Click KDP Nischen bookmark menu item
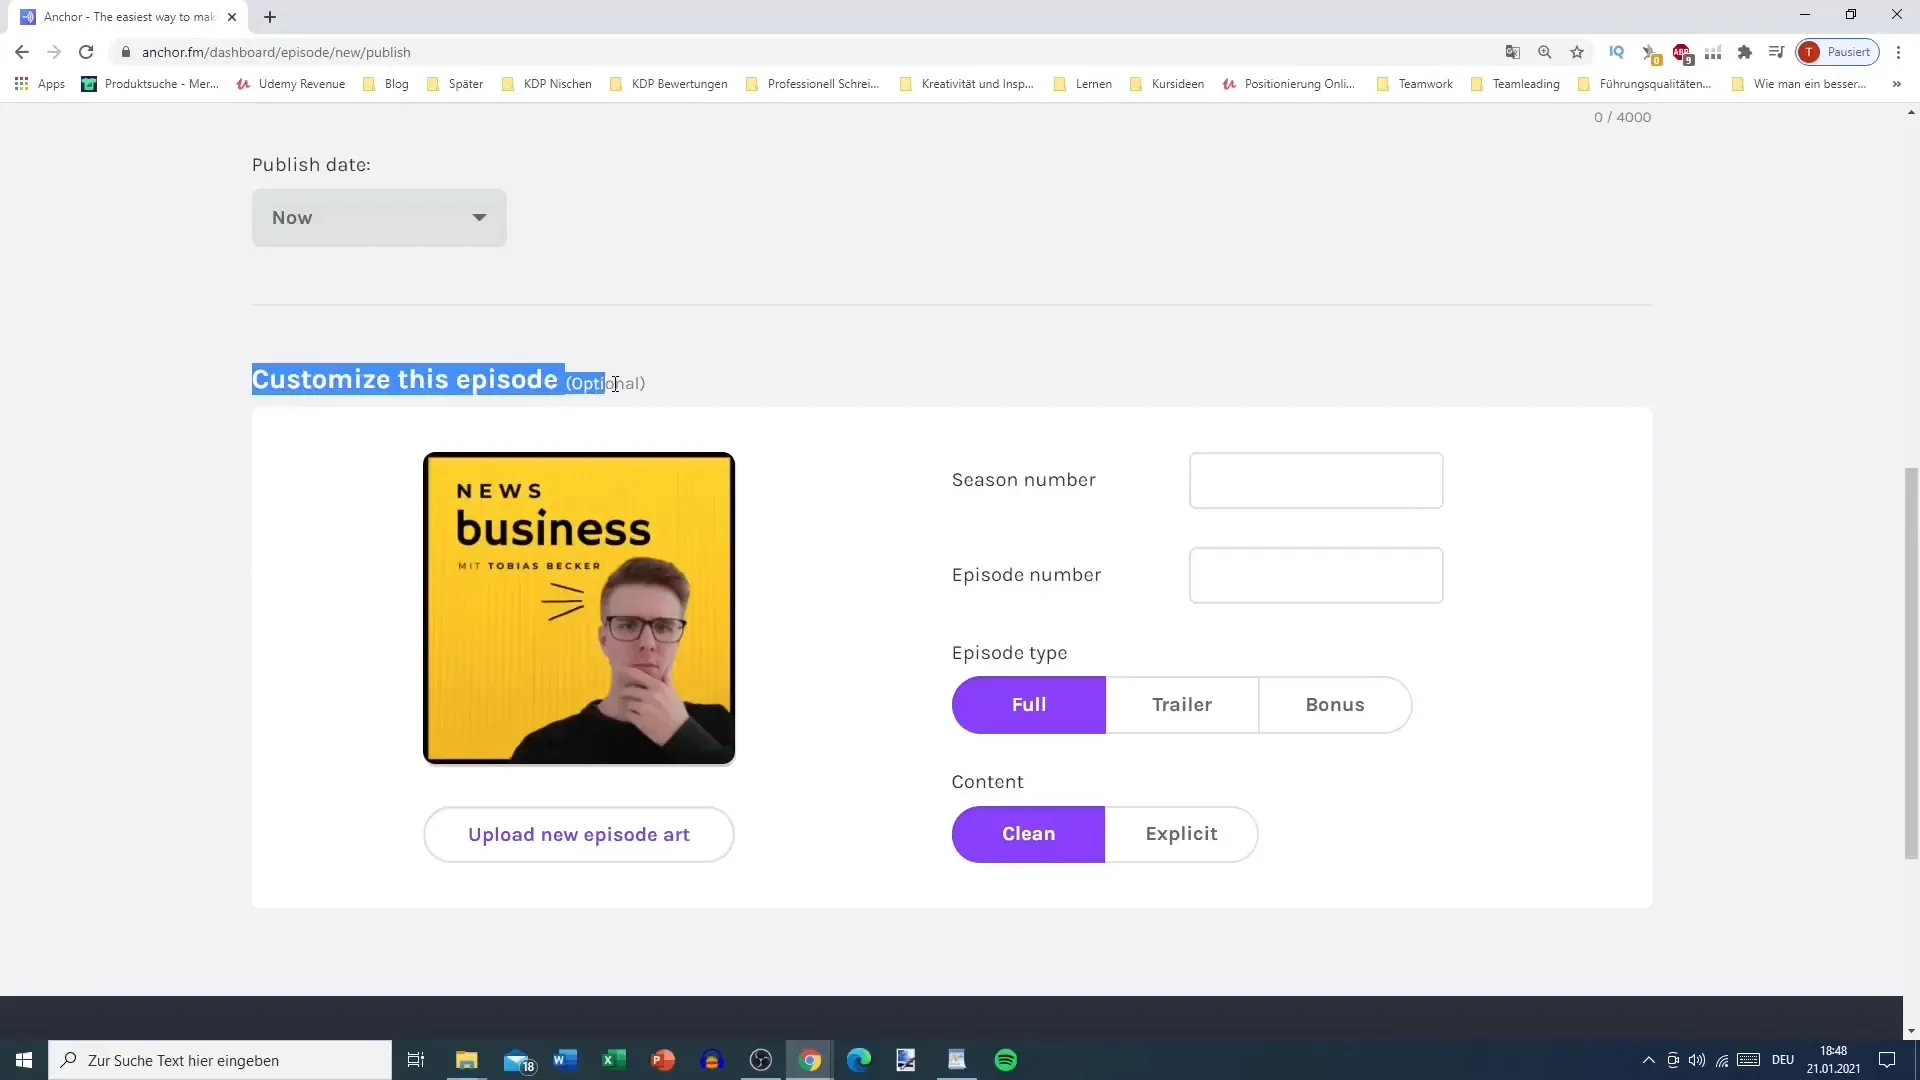 555,83
